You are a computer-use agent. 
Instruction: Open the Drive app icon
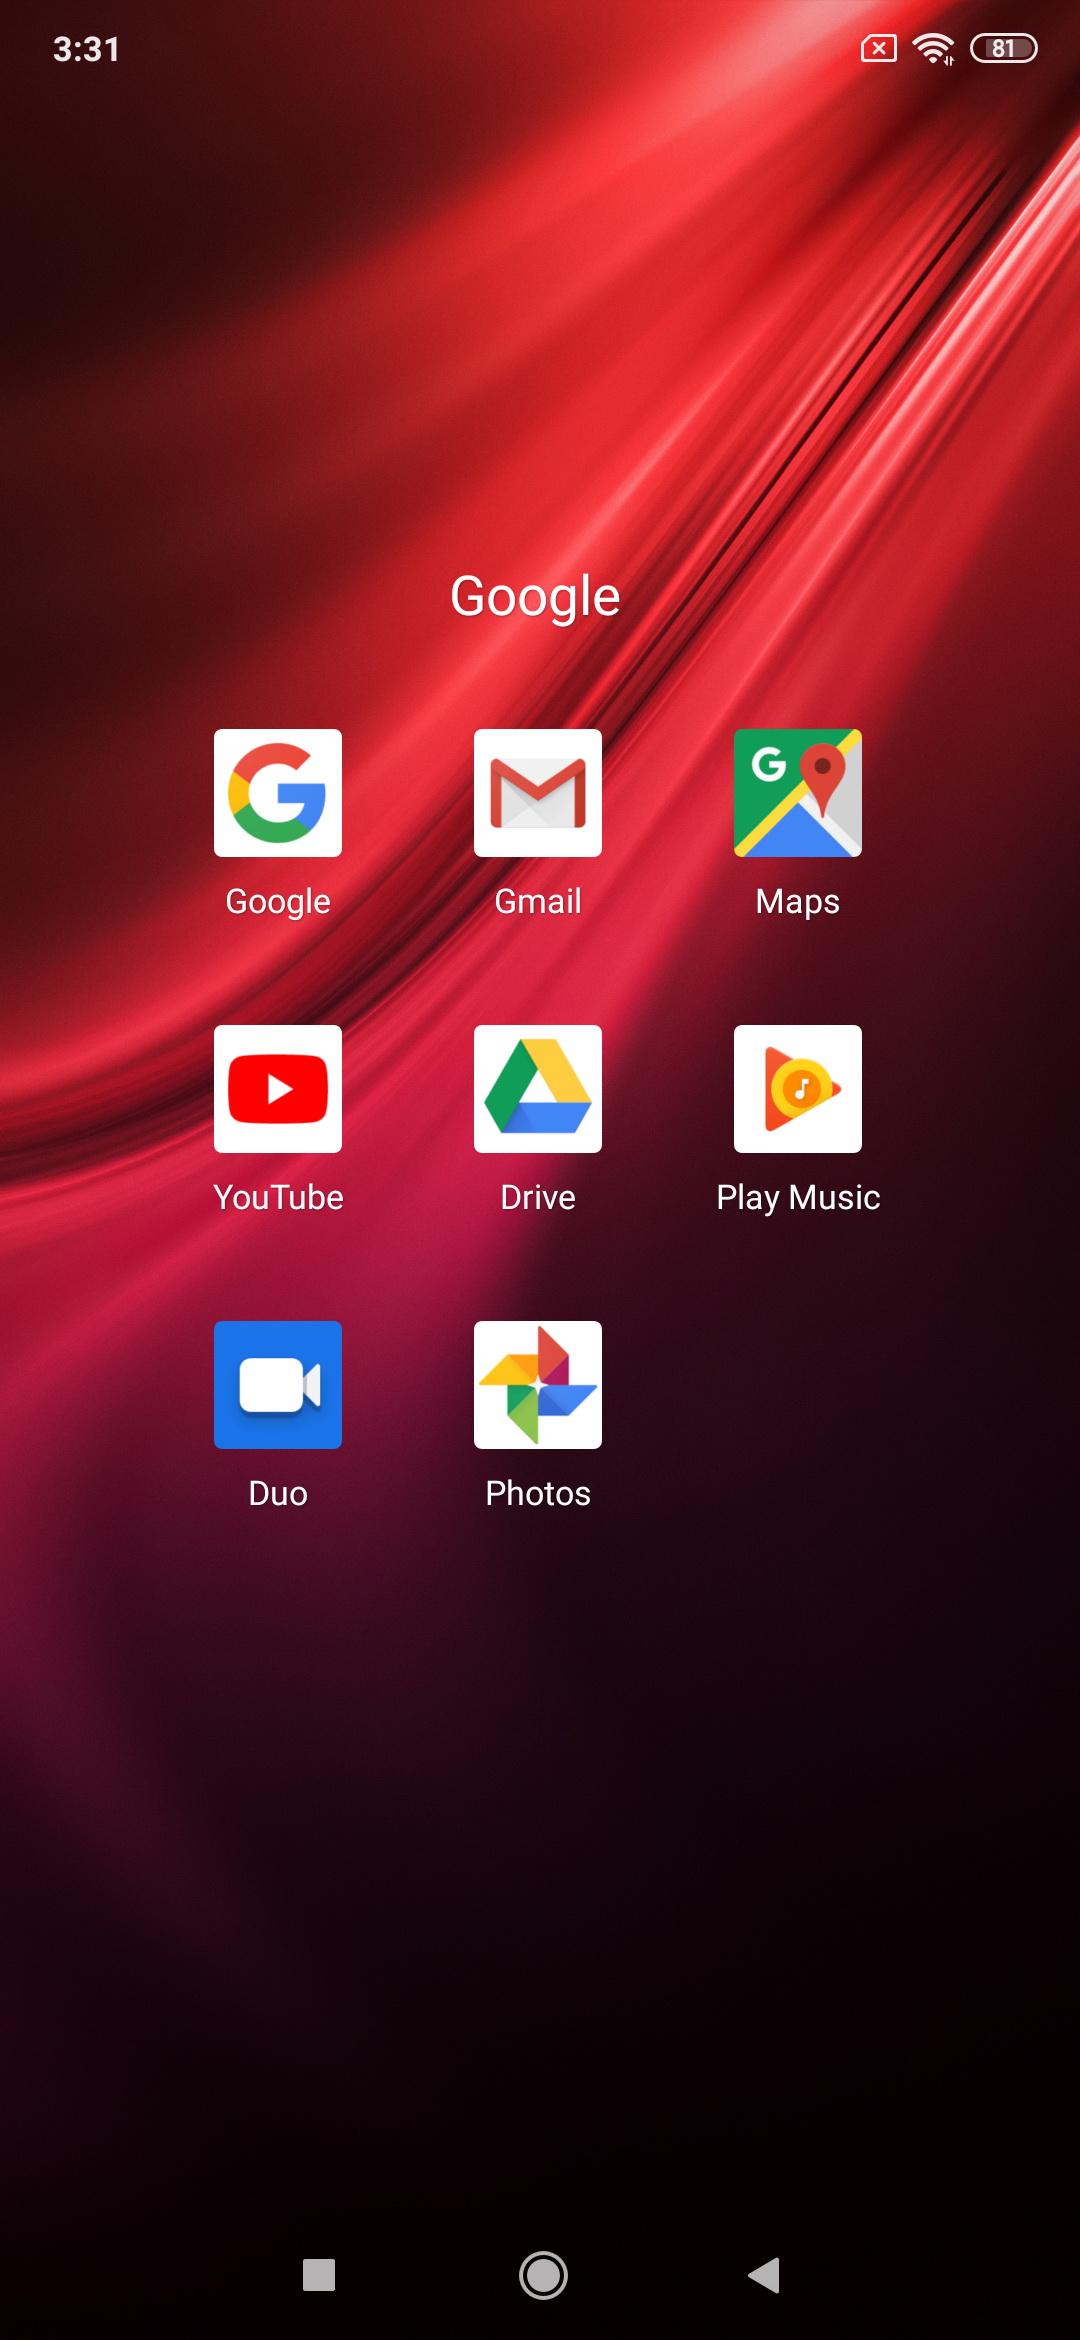538,1089
